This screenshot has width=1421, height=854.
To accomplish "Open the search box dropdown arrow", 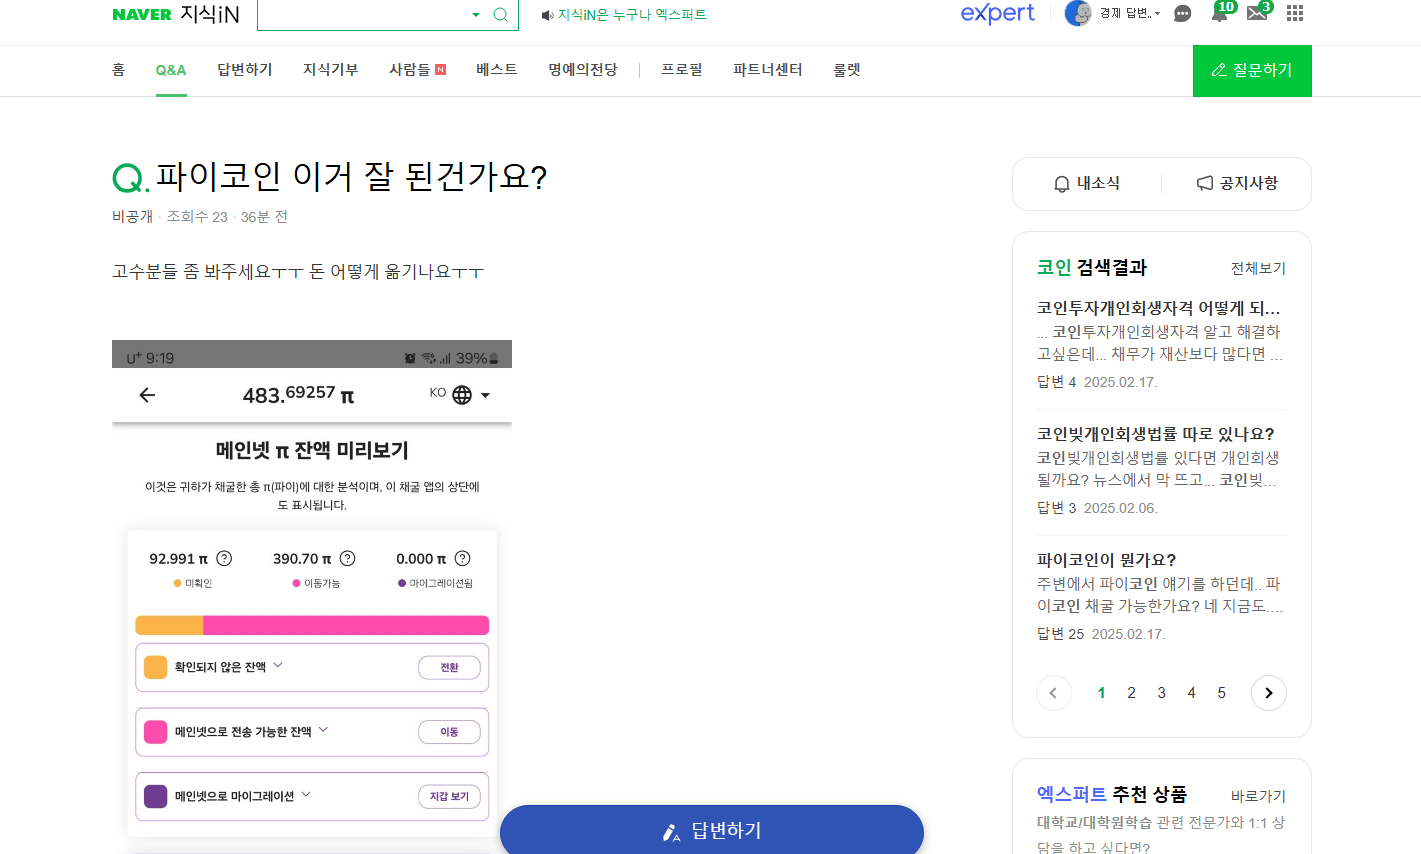I will (x=476, y=15).
